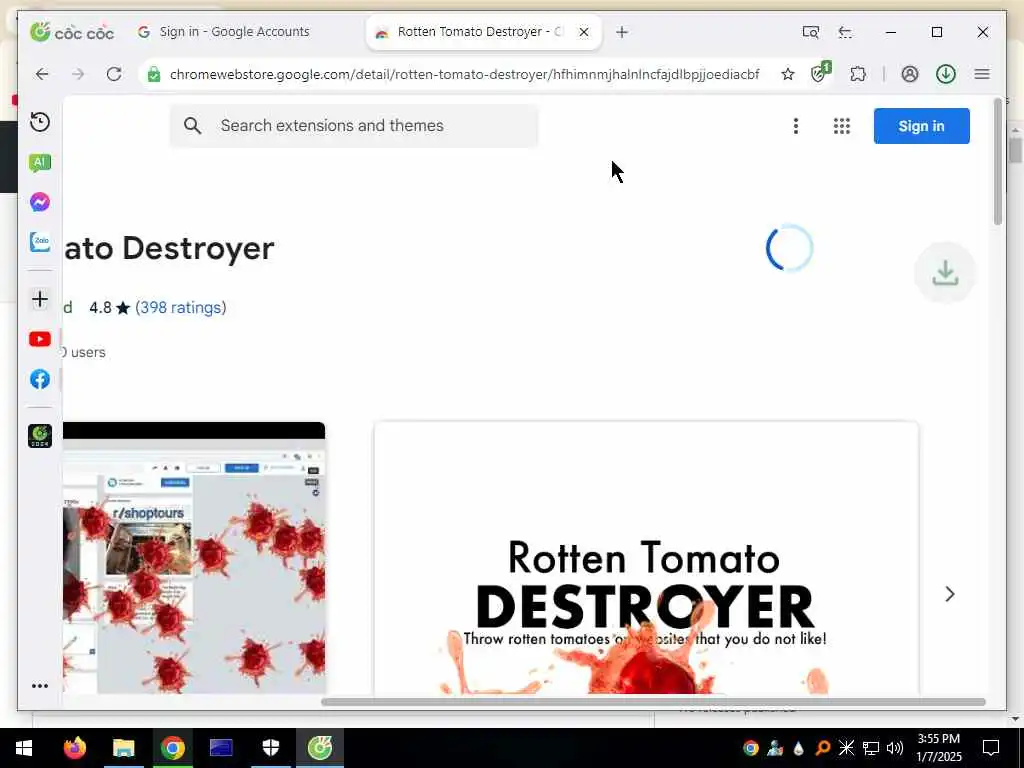View site security lock info
The height and width of the screenshot is (768, 1024).
[153, 74]
